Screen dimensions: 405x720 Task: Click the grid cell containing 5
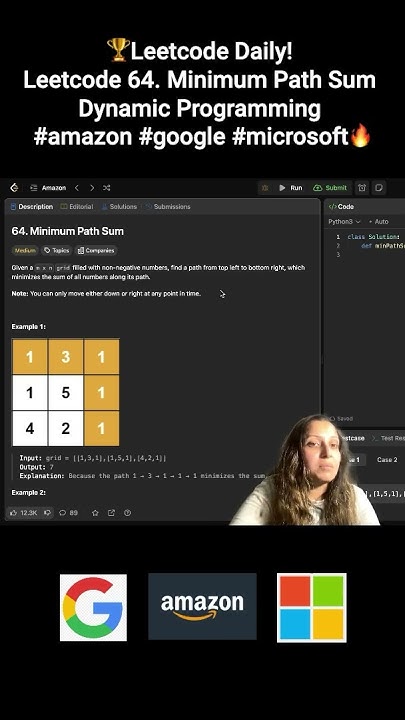[x=66, y=393]
